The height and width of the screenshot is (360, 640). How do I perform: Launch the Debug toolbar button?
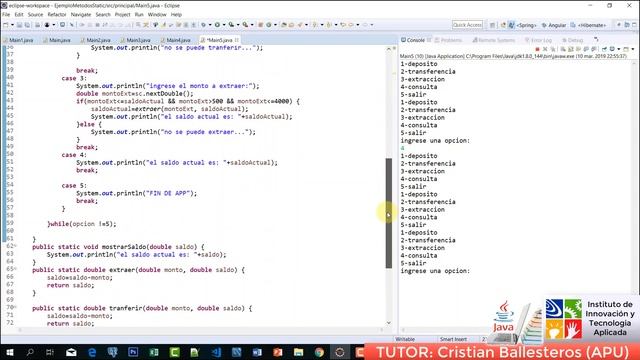[204, 25]
